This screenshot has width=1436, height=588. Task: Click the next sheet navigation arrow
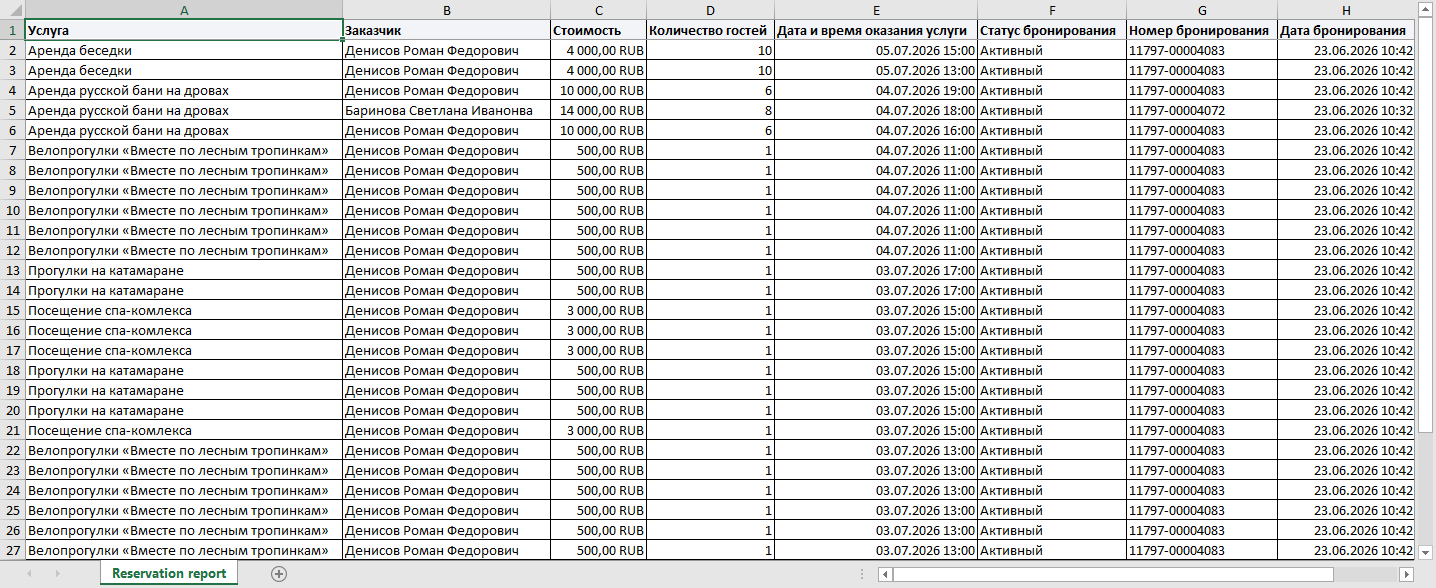57,574
